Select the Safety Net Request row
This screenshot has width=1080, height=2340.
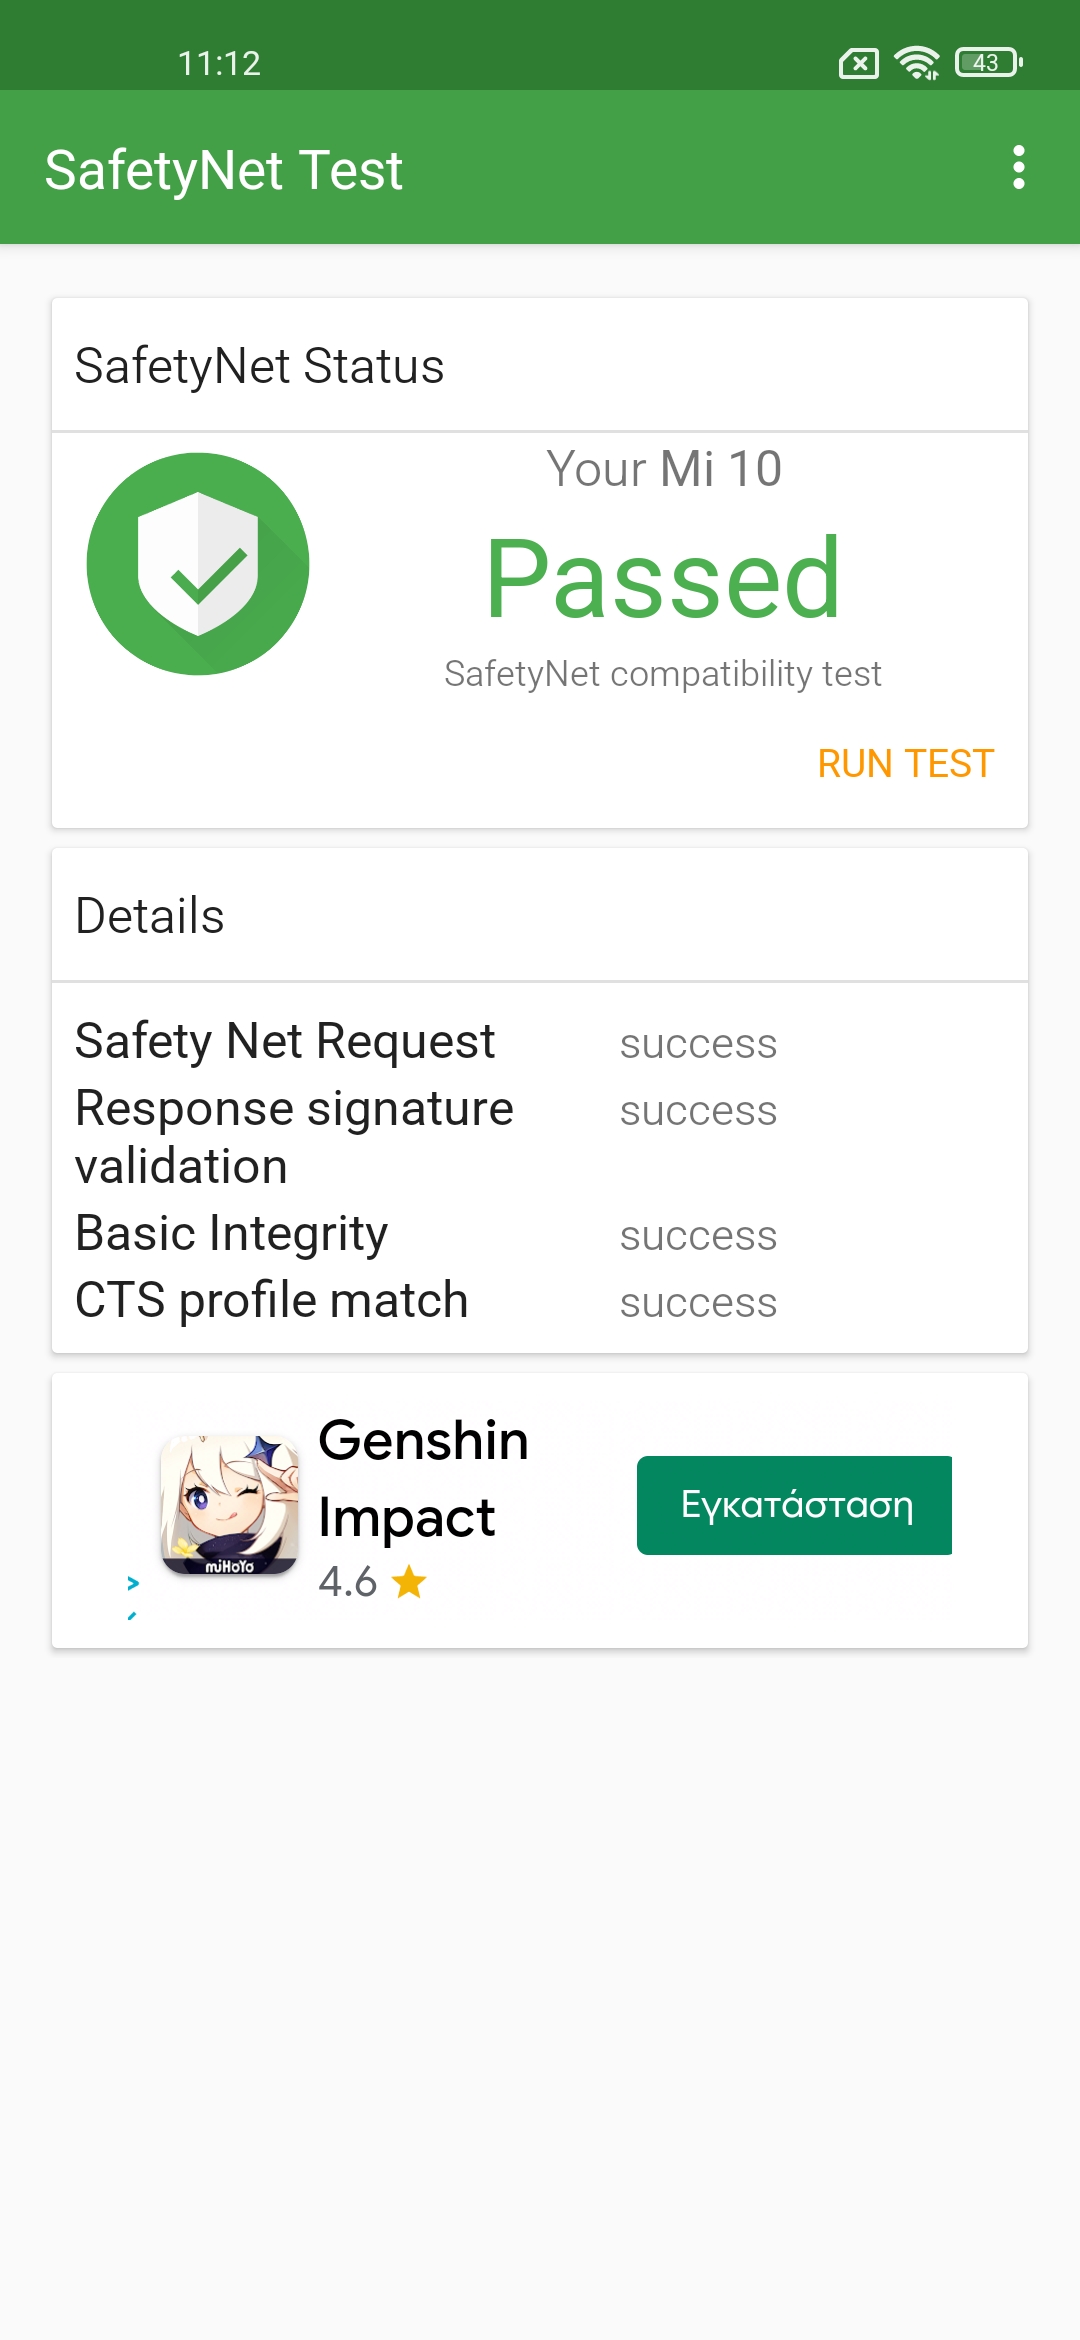(285, 1041)
